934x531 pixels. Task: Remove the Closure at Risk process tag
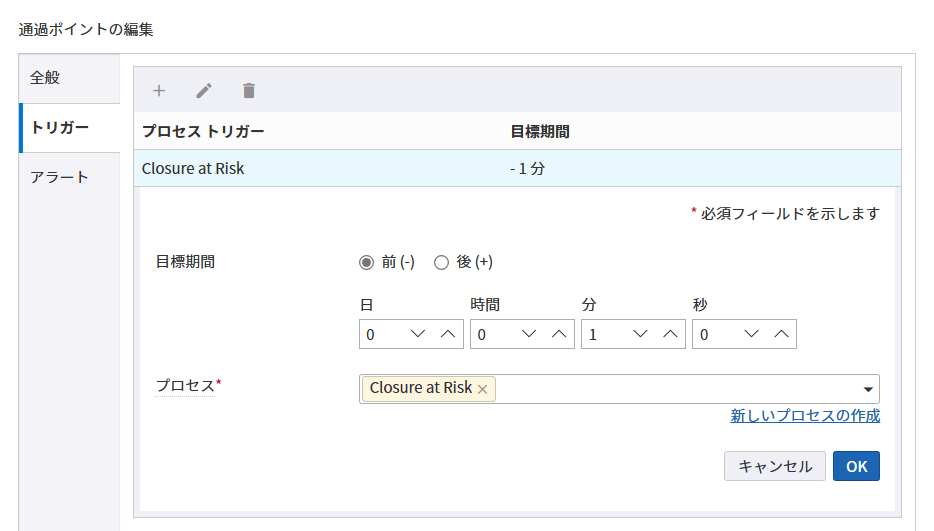(x=483, y=389)
